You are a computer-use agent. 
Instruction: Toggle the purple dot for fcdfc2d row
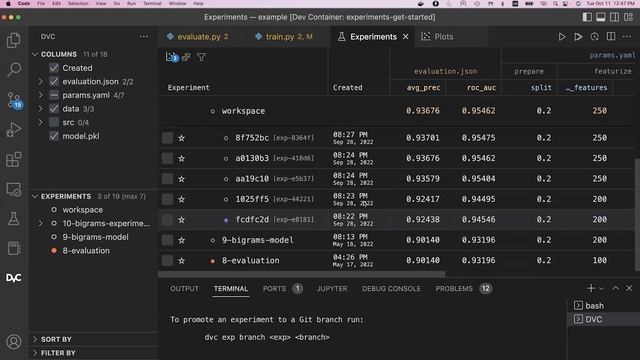[x=226, y=220]
